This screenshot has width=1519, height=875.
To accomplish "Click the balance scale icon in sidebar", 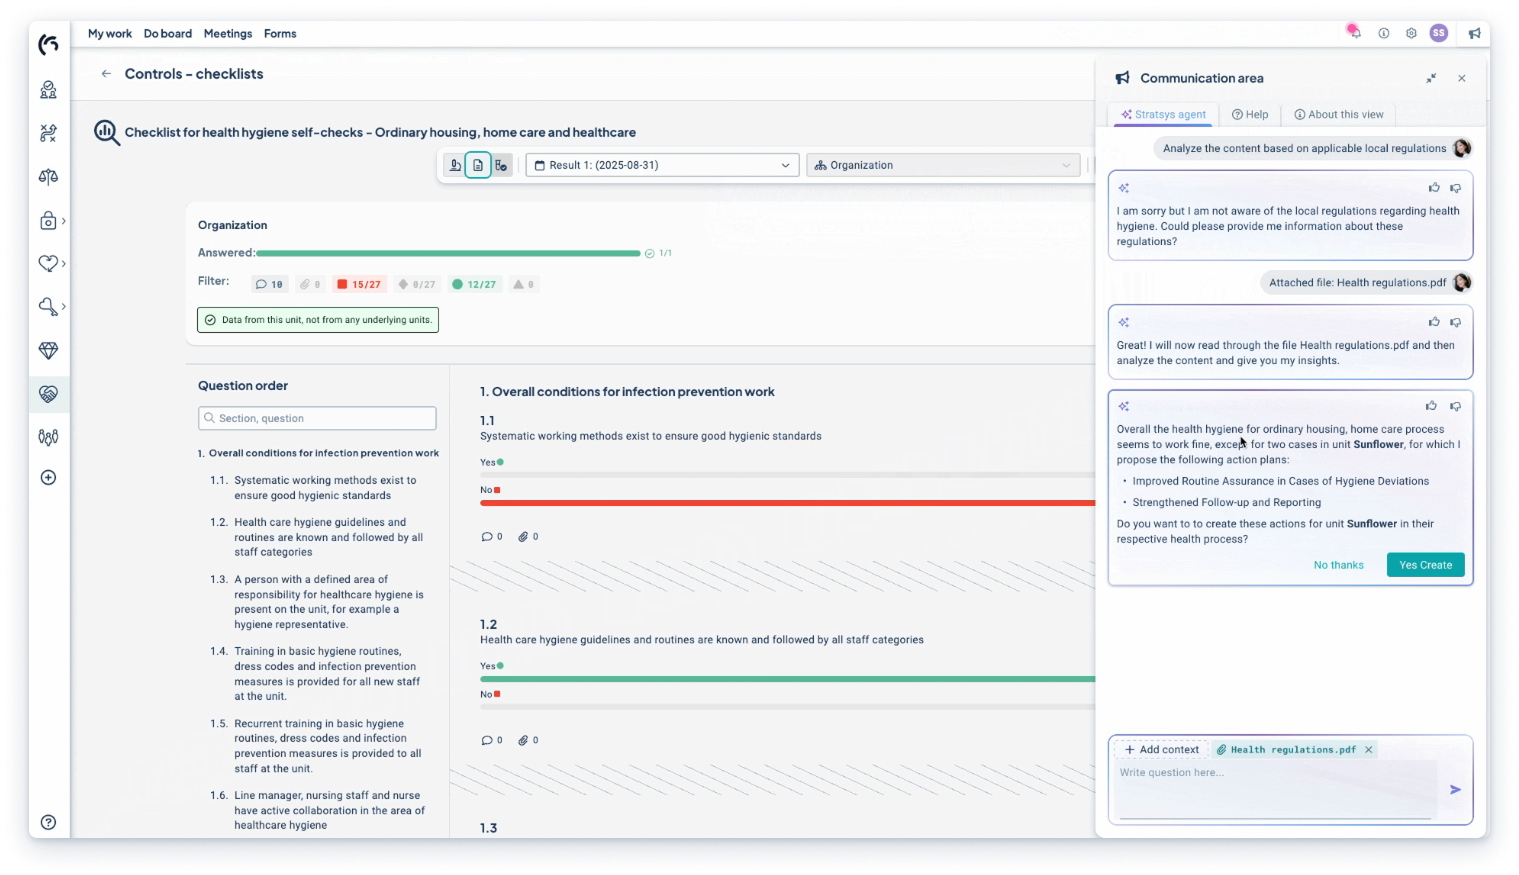I will pyautogui.click(x=48, y=177).
